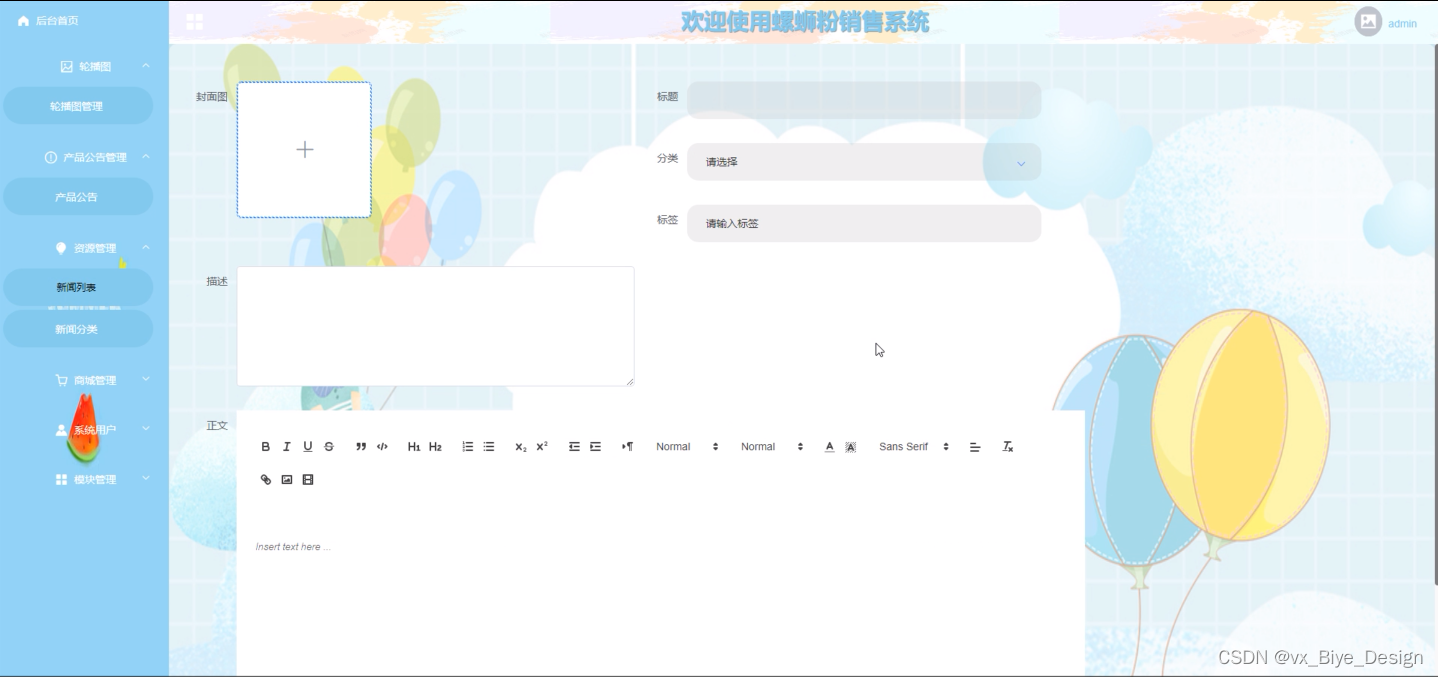The height and width of the screenshot is (677, 1438).
Task: Open 轮播图管理 menu item
Action: (78, 106)
